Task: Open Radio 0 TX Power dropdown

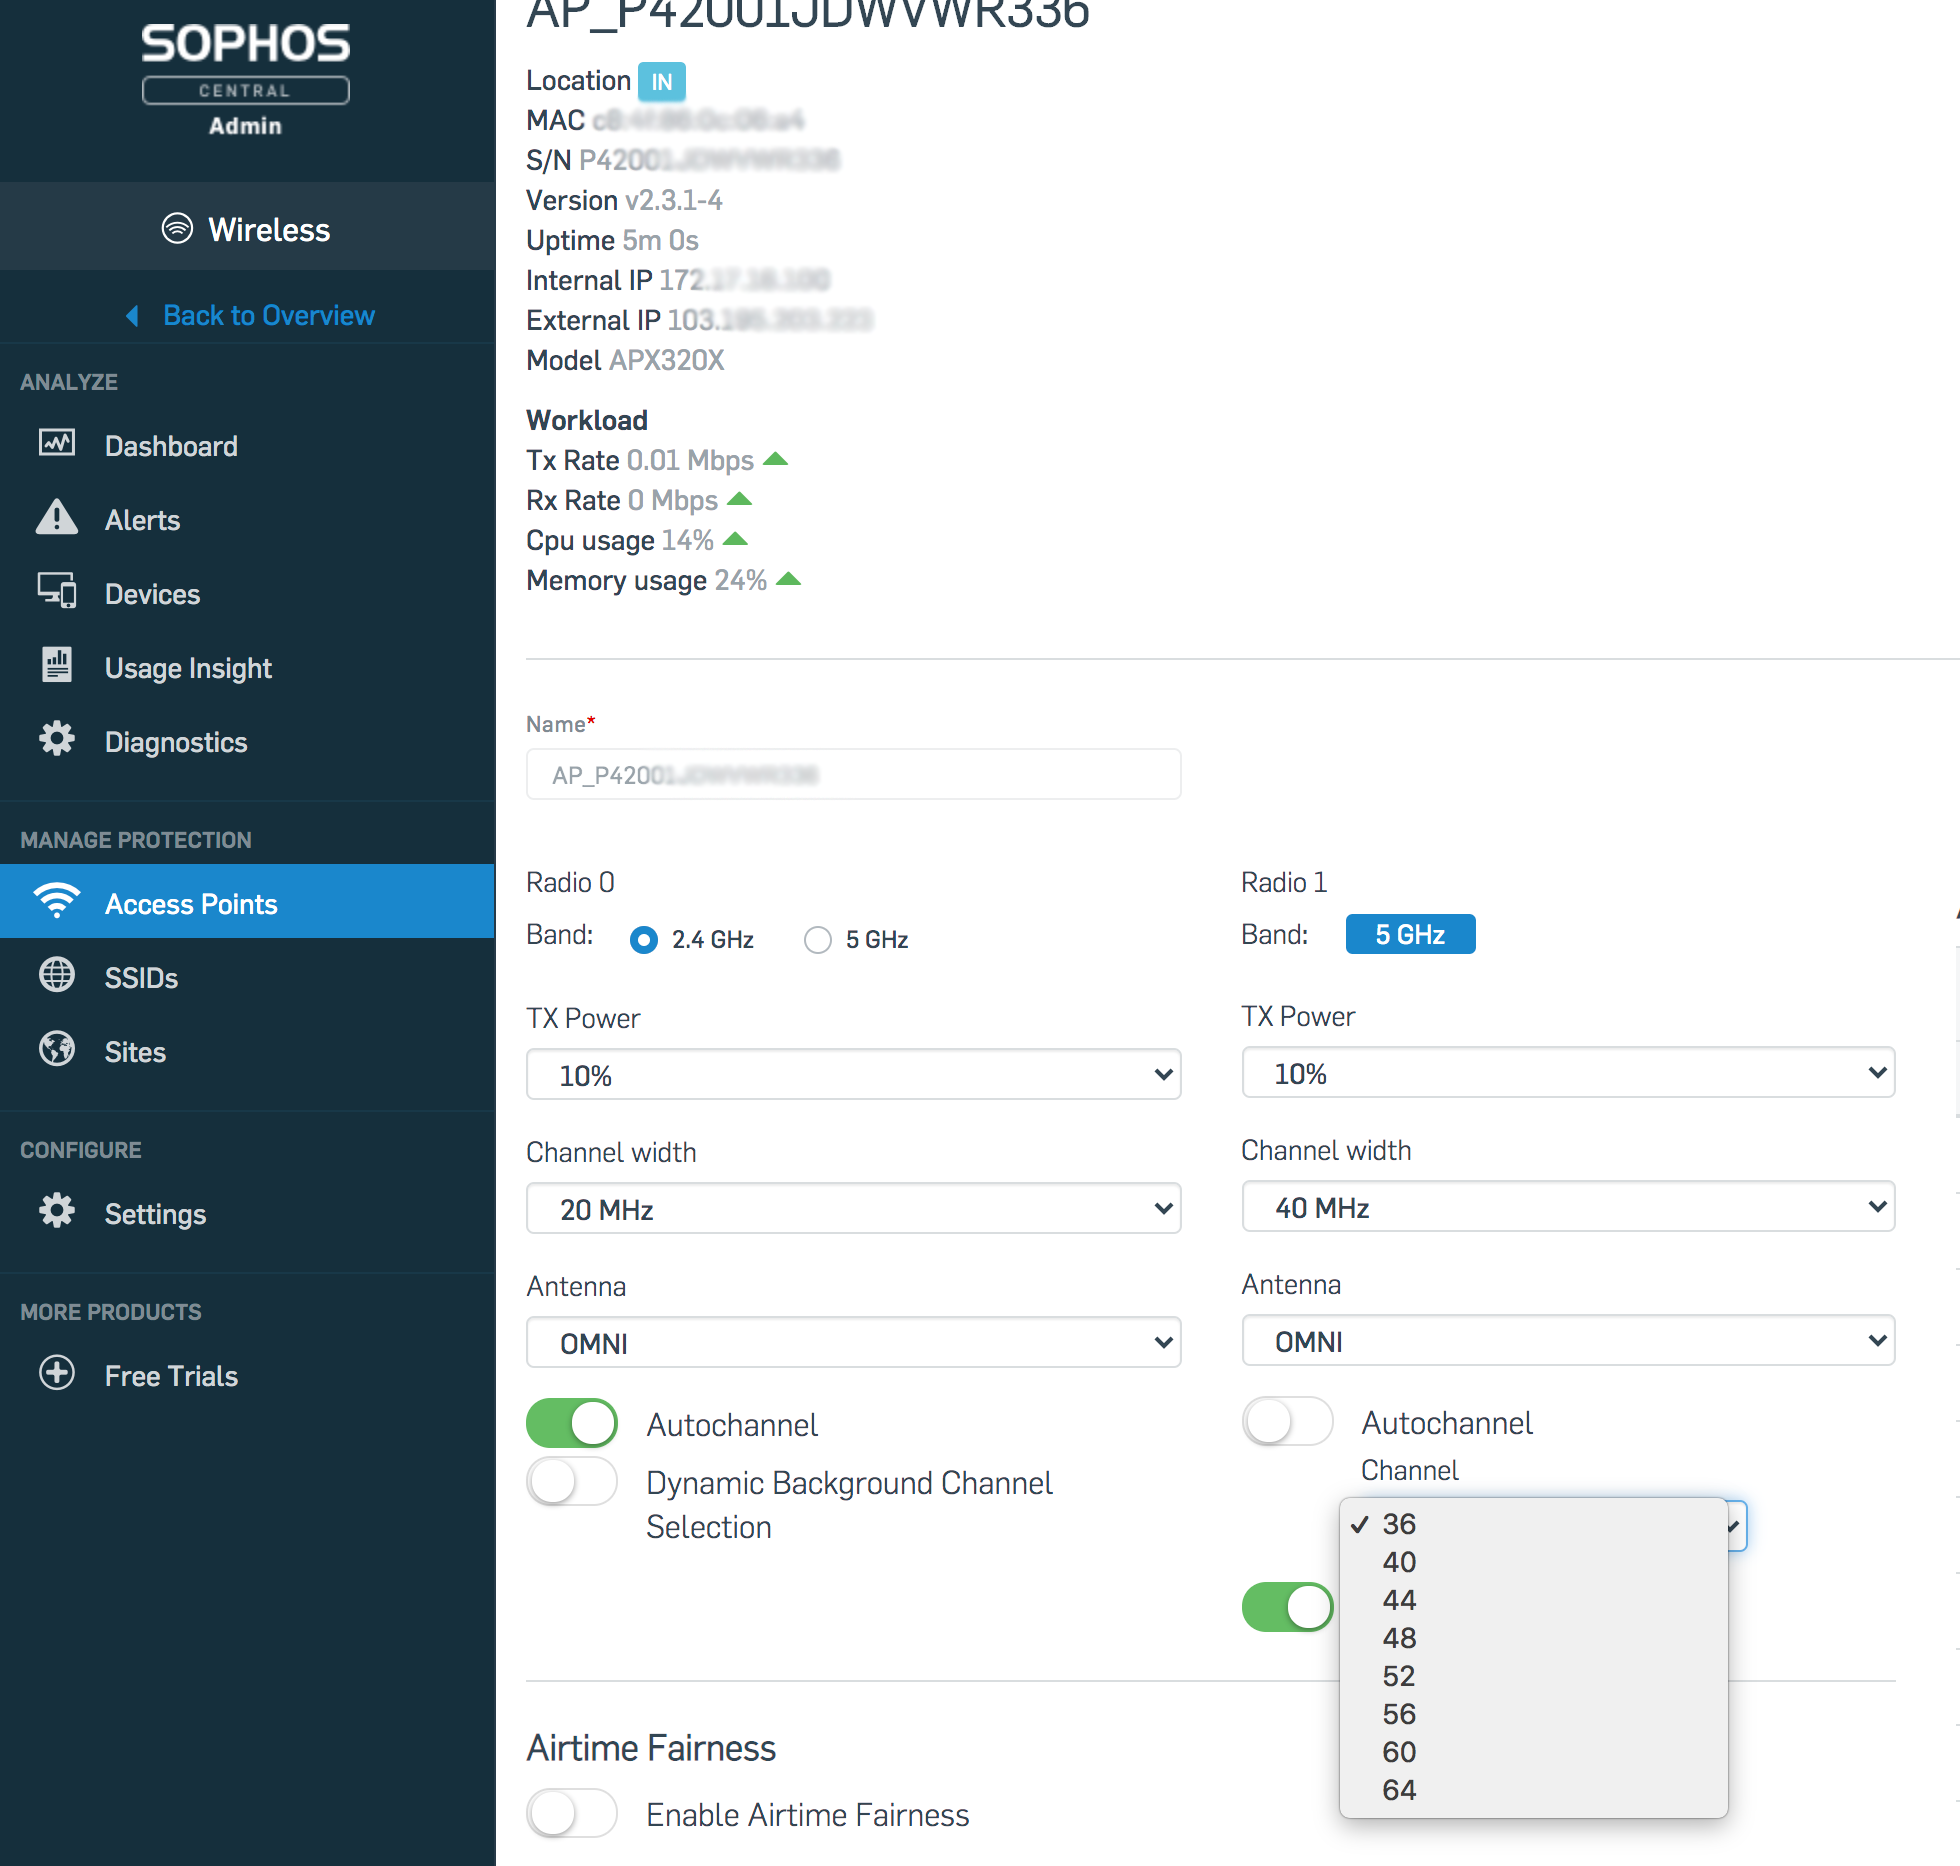Action: tap(853, 1075)
